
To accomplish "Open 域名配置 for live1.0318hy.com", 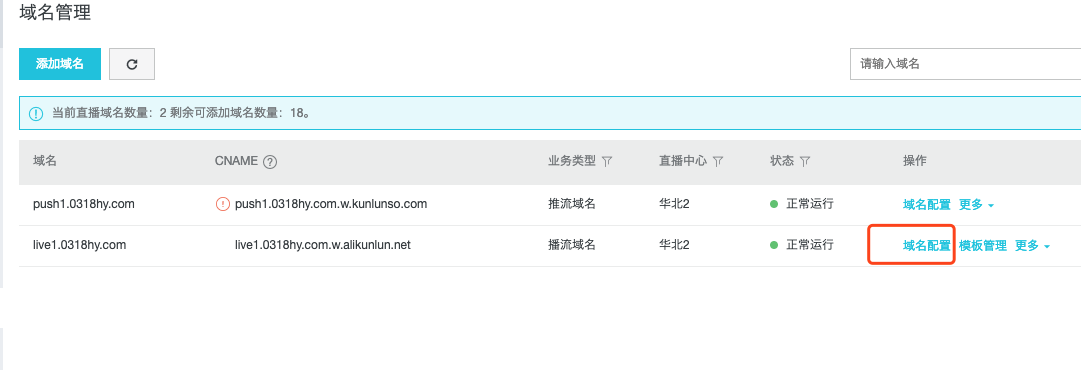I will pos(927,246).
